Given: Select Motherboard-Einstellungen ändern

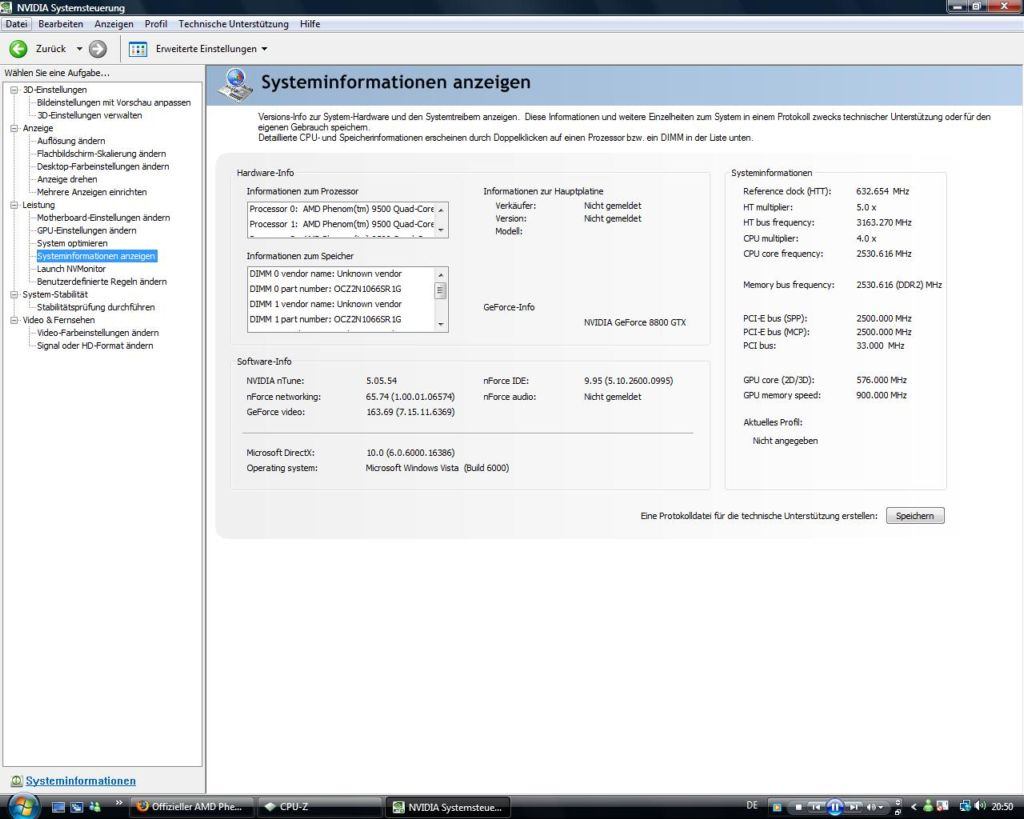Looking at the screenshot, I should [x=103, y=217].
